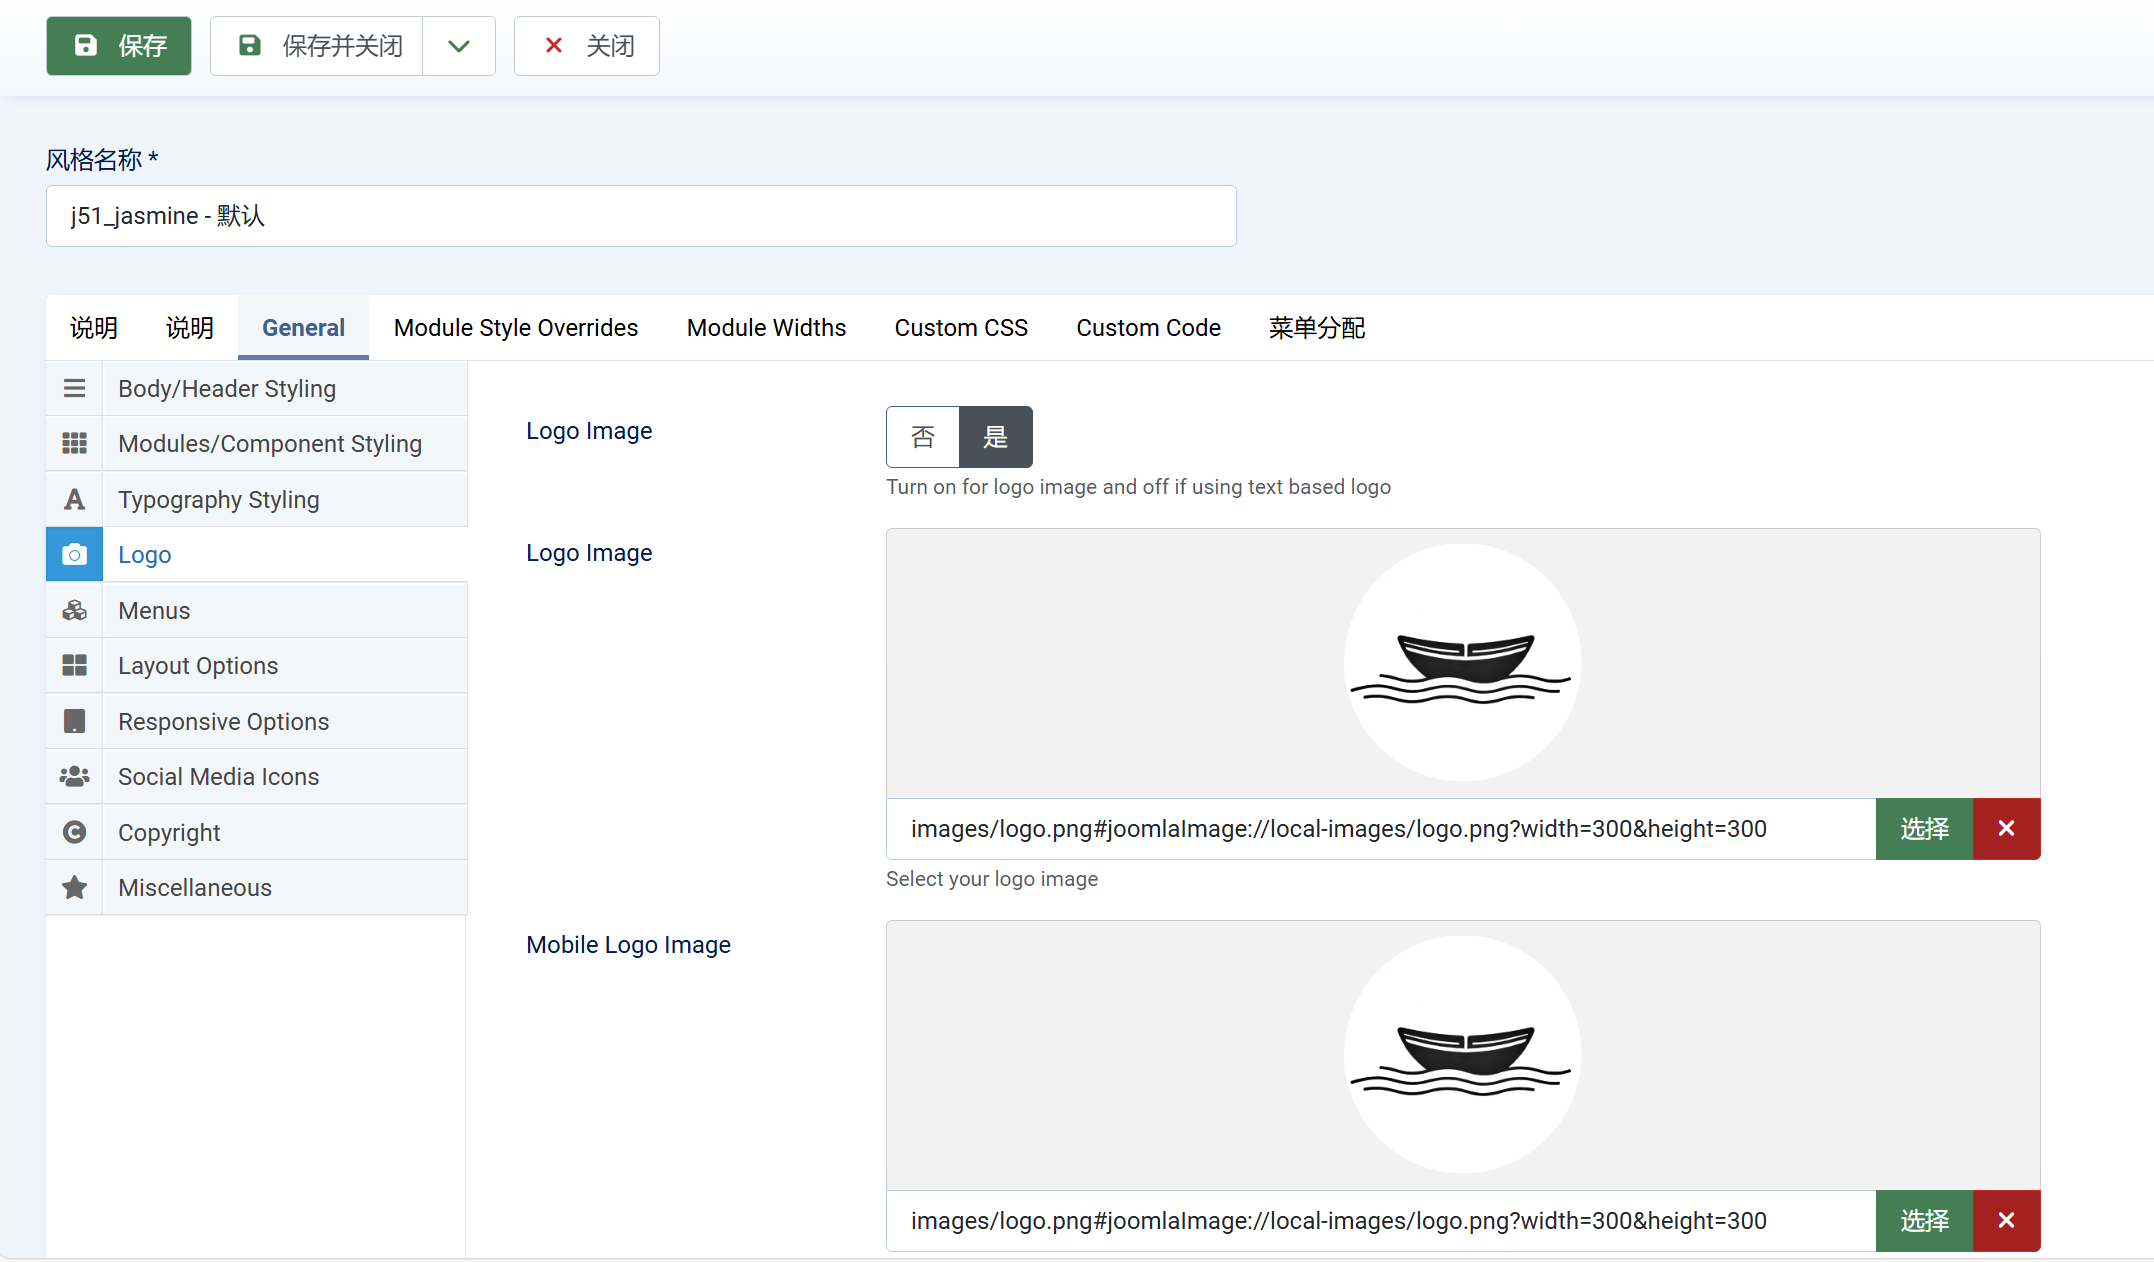The width and height of the screenshot is (2154, 1262).
Task: Open the Custom CSS tab
Action: [960, 328]
